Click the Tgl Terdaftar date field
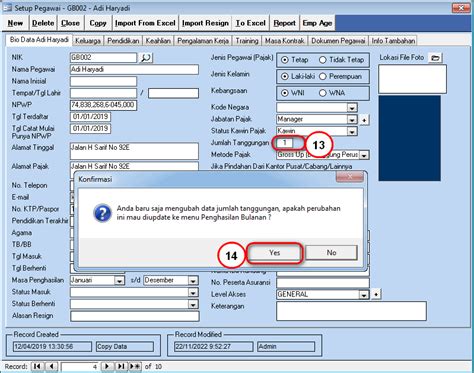The image size is (474, 373). coord(90,117)
